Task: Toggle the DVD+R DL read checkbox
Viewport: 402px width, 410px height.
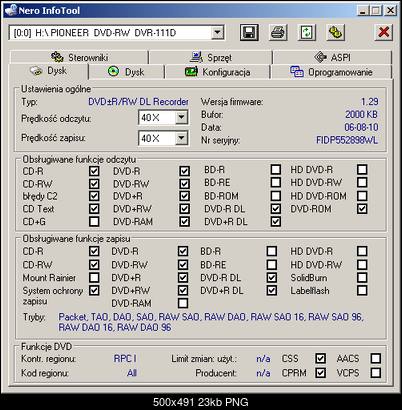Action: click(x=276, y=222)
